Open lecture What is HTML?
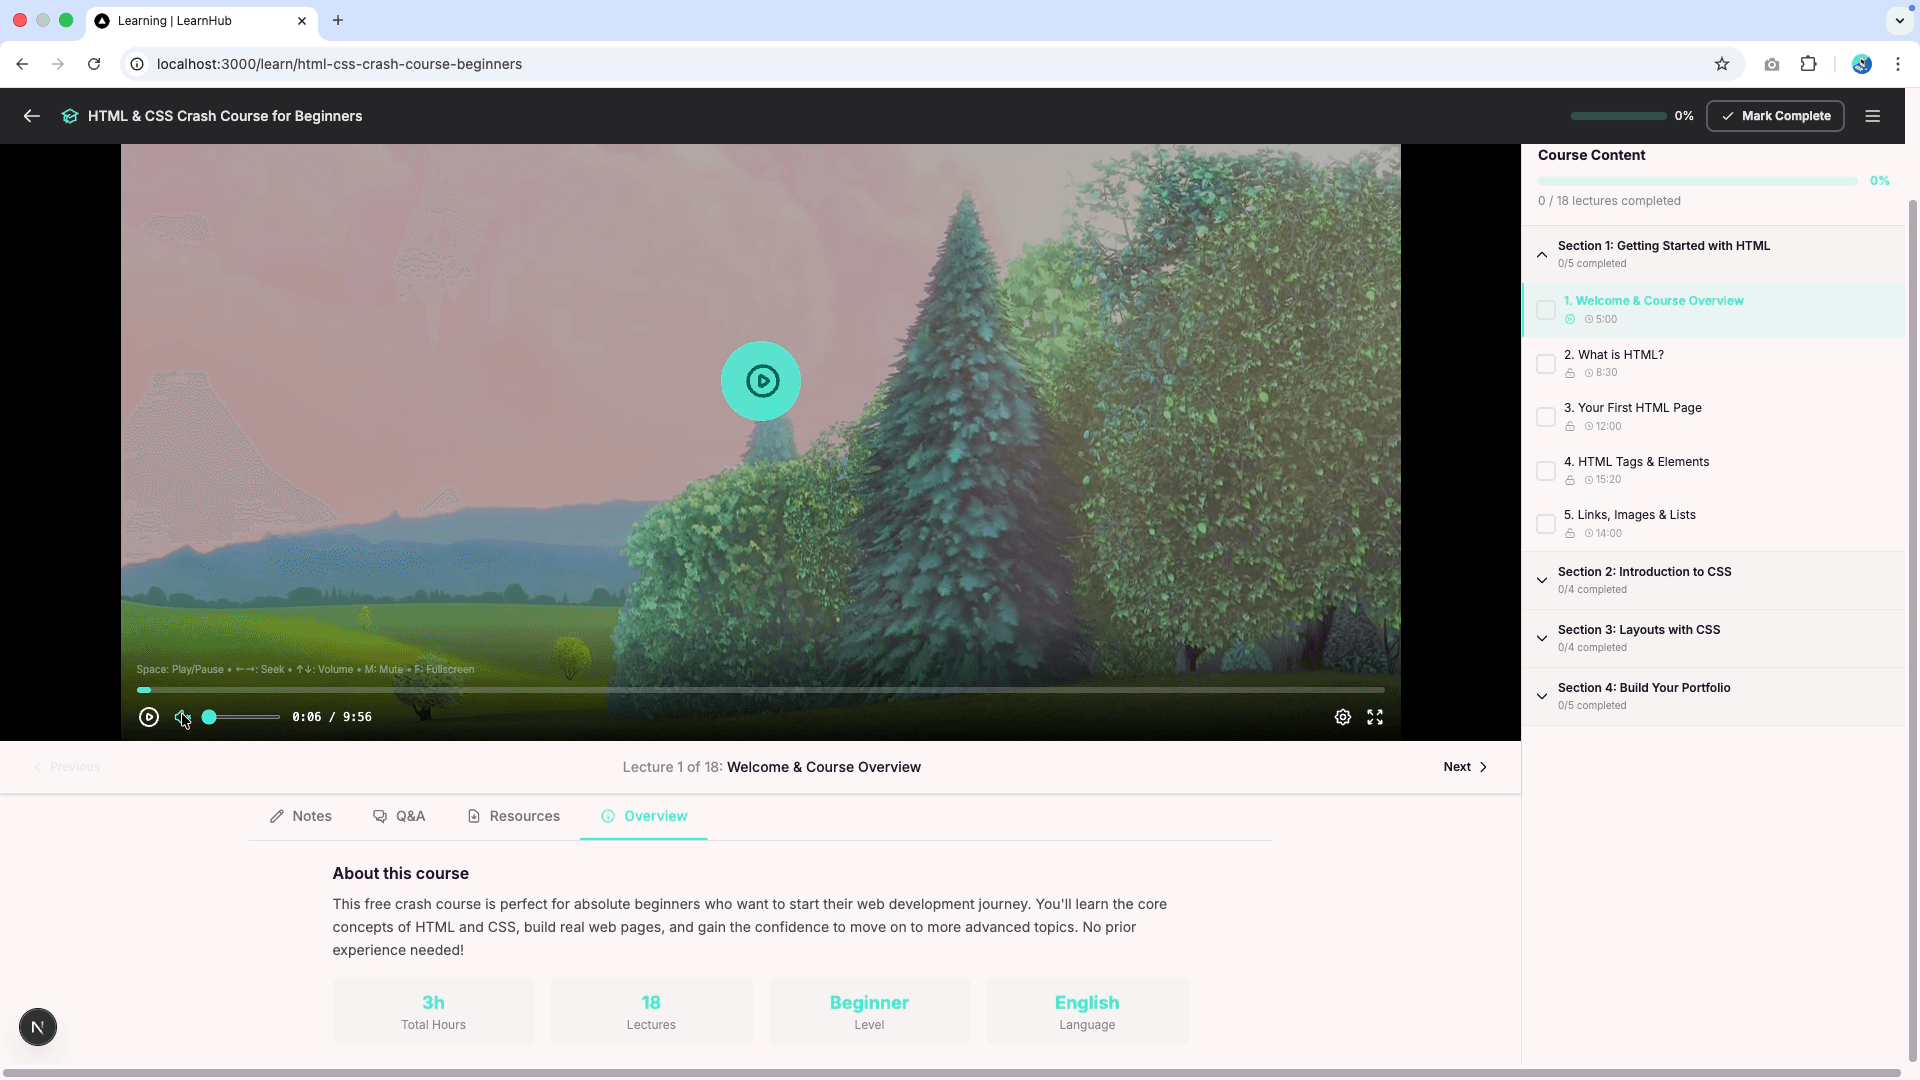1920x1080 pixels. click(1713, 363)
